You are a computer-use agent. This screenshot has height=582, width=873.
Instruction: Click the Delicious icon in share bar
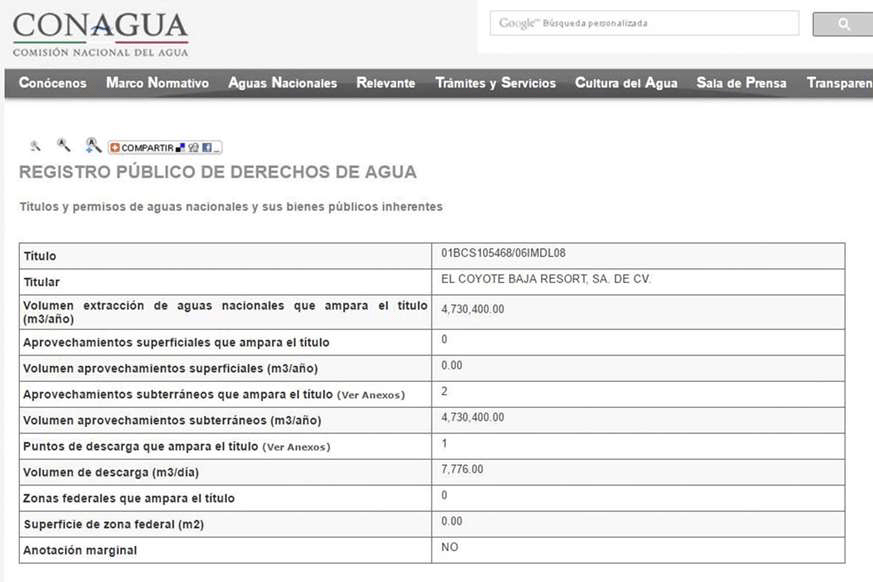tap(181, 147)
